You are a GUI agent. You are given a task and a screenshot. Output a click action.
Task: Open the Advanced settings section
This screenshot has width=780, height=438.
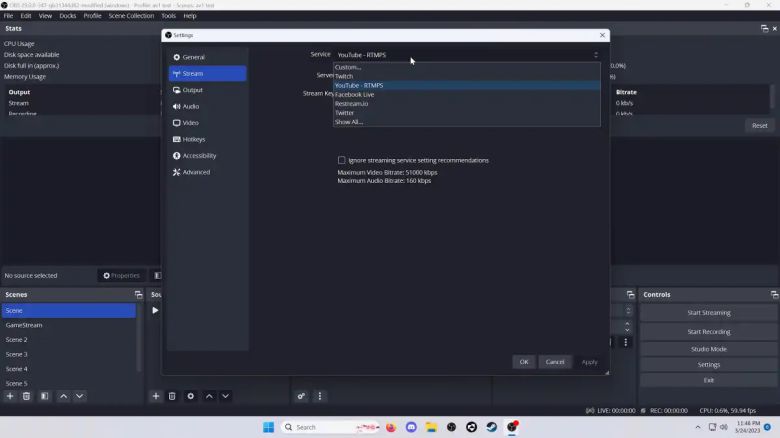pyautogui.click(x=196, y=172)
